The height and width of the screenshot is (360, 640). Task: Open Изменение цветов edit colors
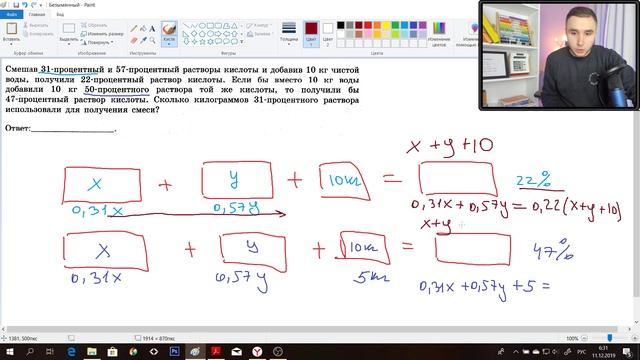tap(439, 34)
